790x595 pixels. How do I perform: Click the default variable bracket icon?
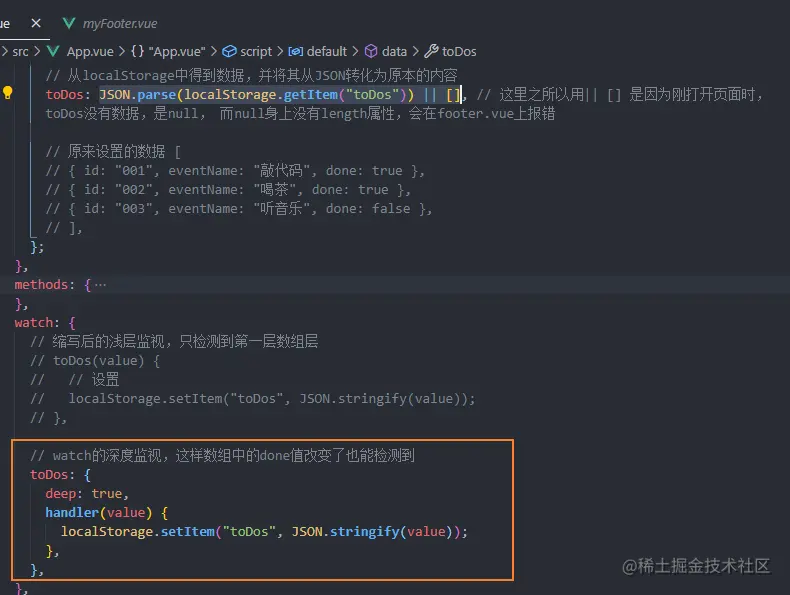point(296,51)
